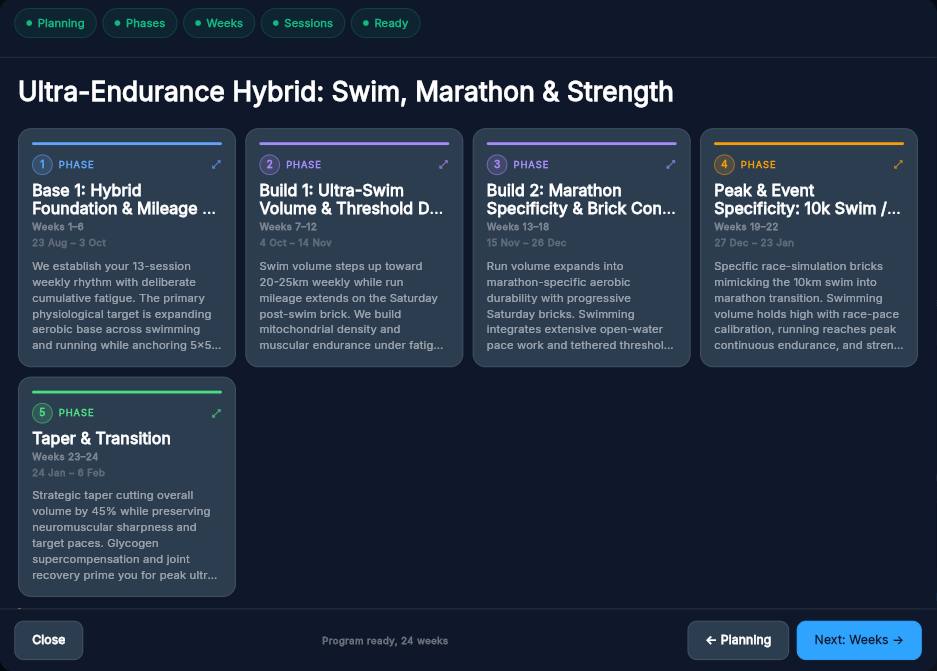Screen dimensions: 937x671
Task: Select the 'Weeks 1–6' label
Action: pos(58,227)
